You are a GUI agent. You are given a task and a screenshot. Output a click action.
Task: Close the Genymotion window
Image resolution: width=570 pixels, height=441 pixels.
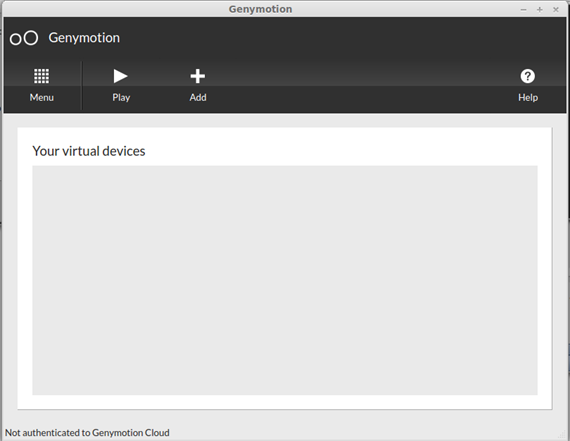tap(556, 10)
